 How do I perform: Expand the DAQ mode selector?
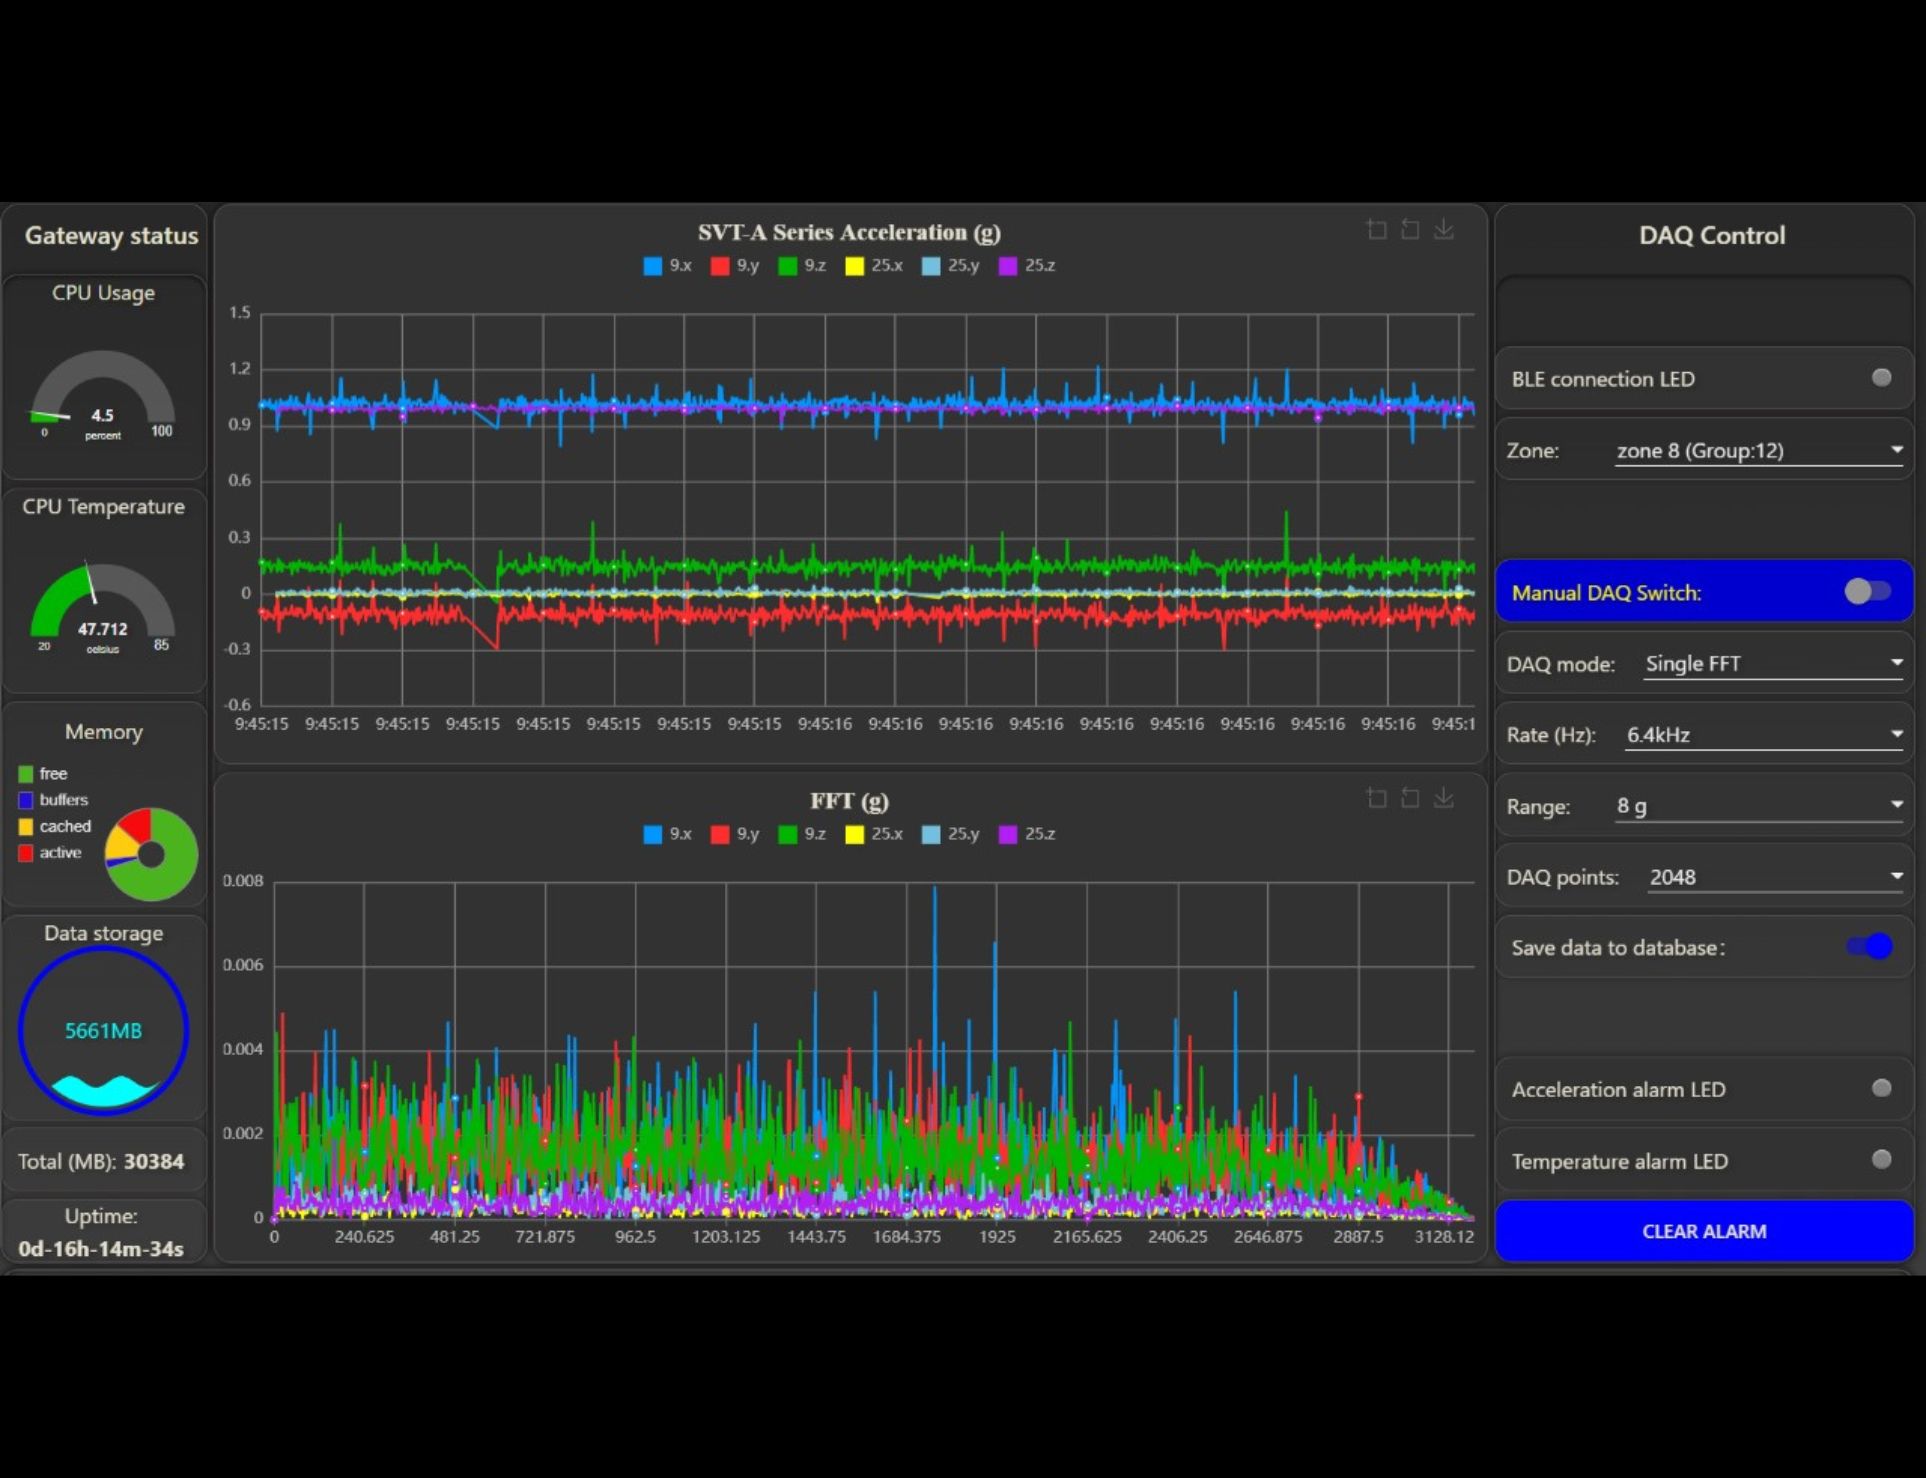pyautogui.click(x=1774, y=664)
